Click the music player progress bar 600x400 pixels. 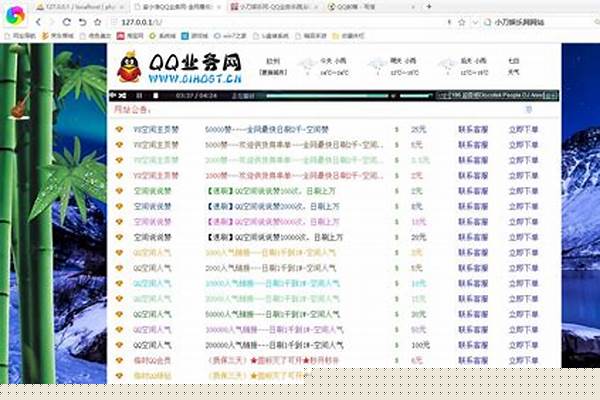[327, 96]
